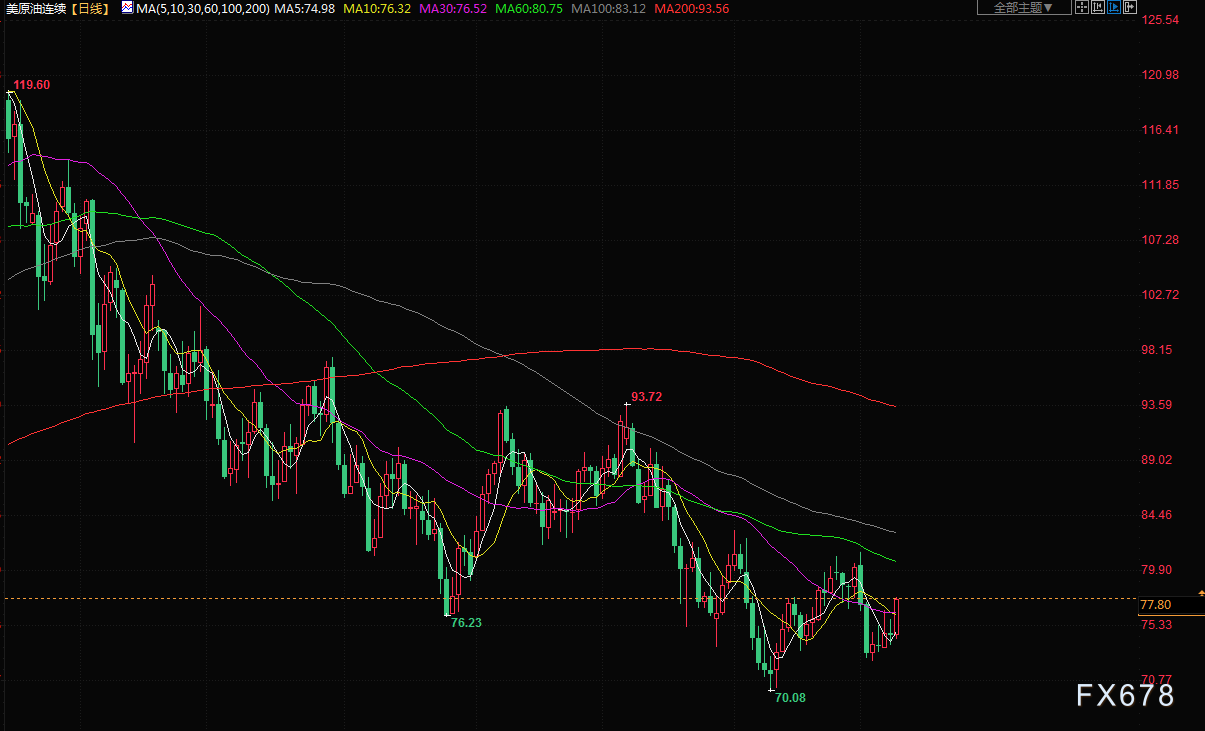The height and width of the screenshot is (731, 1205).
Task: Click the 70.08 lowest price label
Action: pyautogui.click(x=790, y=697)
